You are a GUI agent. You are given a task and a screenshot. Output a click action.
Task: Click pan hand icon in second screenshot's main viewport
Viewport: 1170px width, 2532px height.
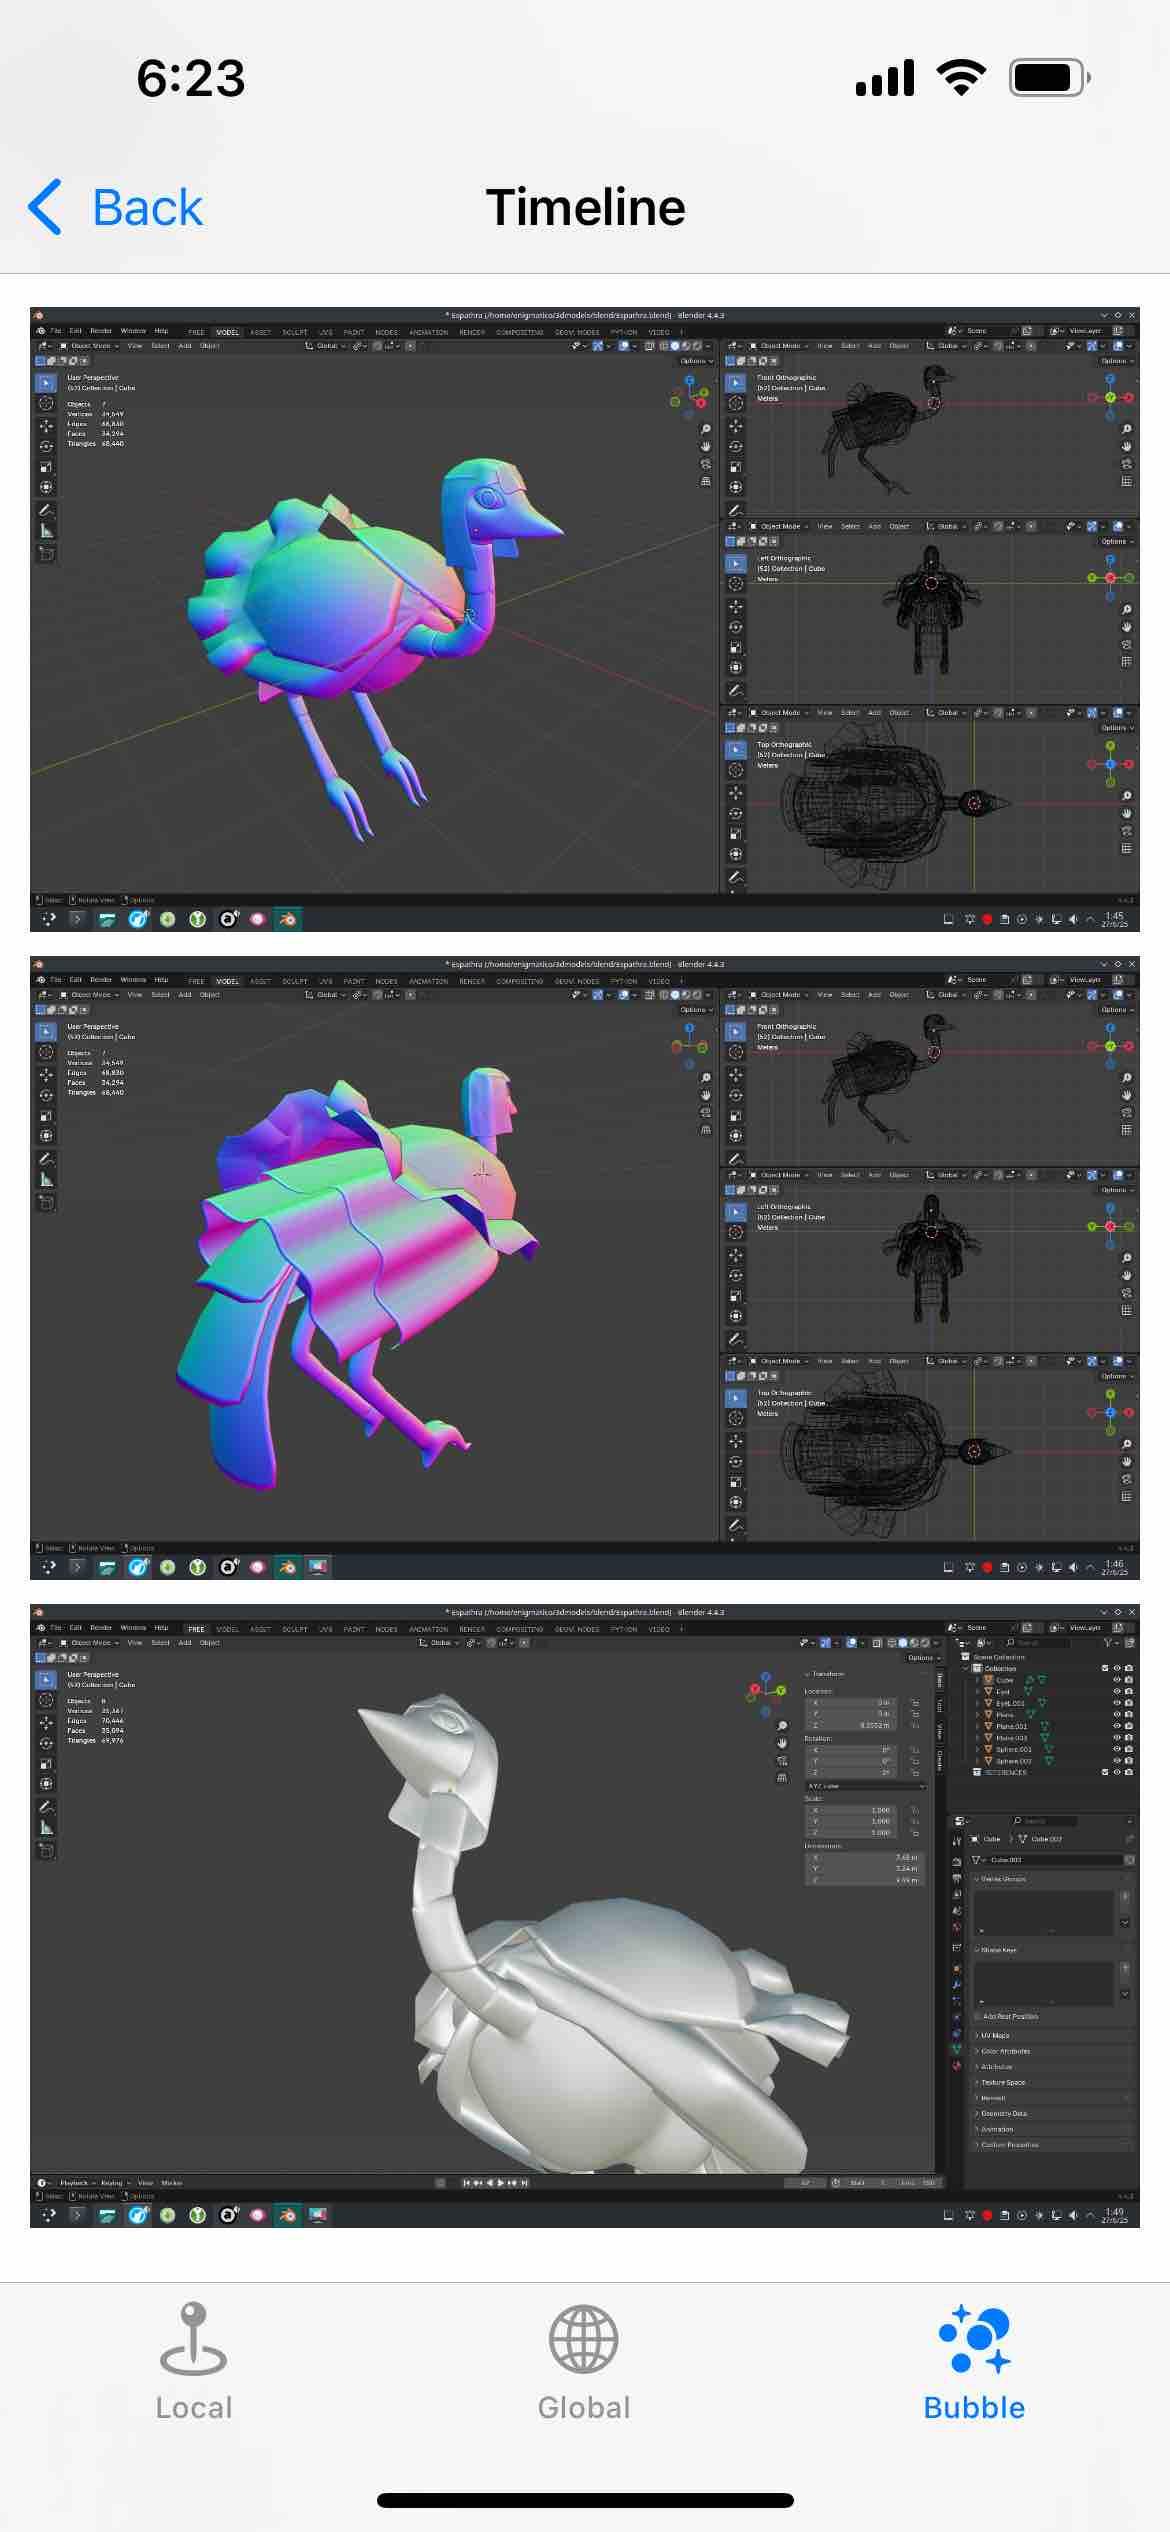point(706,1095)
